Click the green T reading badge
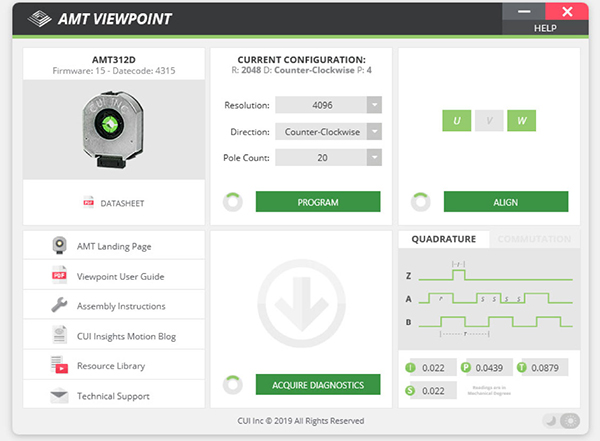 522,368
